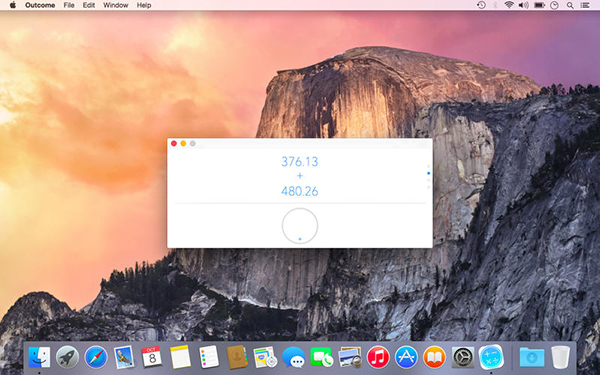Click the first number 376.13
The width and height of the screenshot is (600, 375).
pos(300,161)
